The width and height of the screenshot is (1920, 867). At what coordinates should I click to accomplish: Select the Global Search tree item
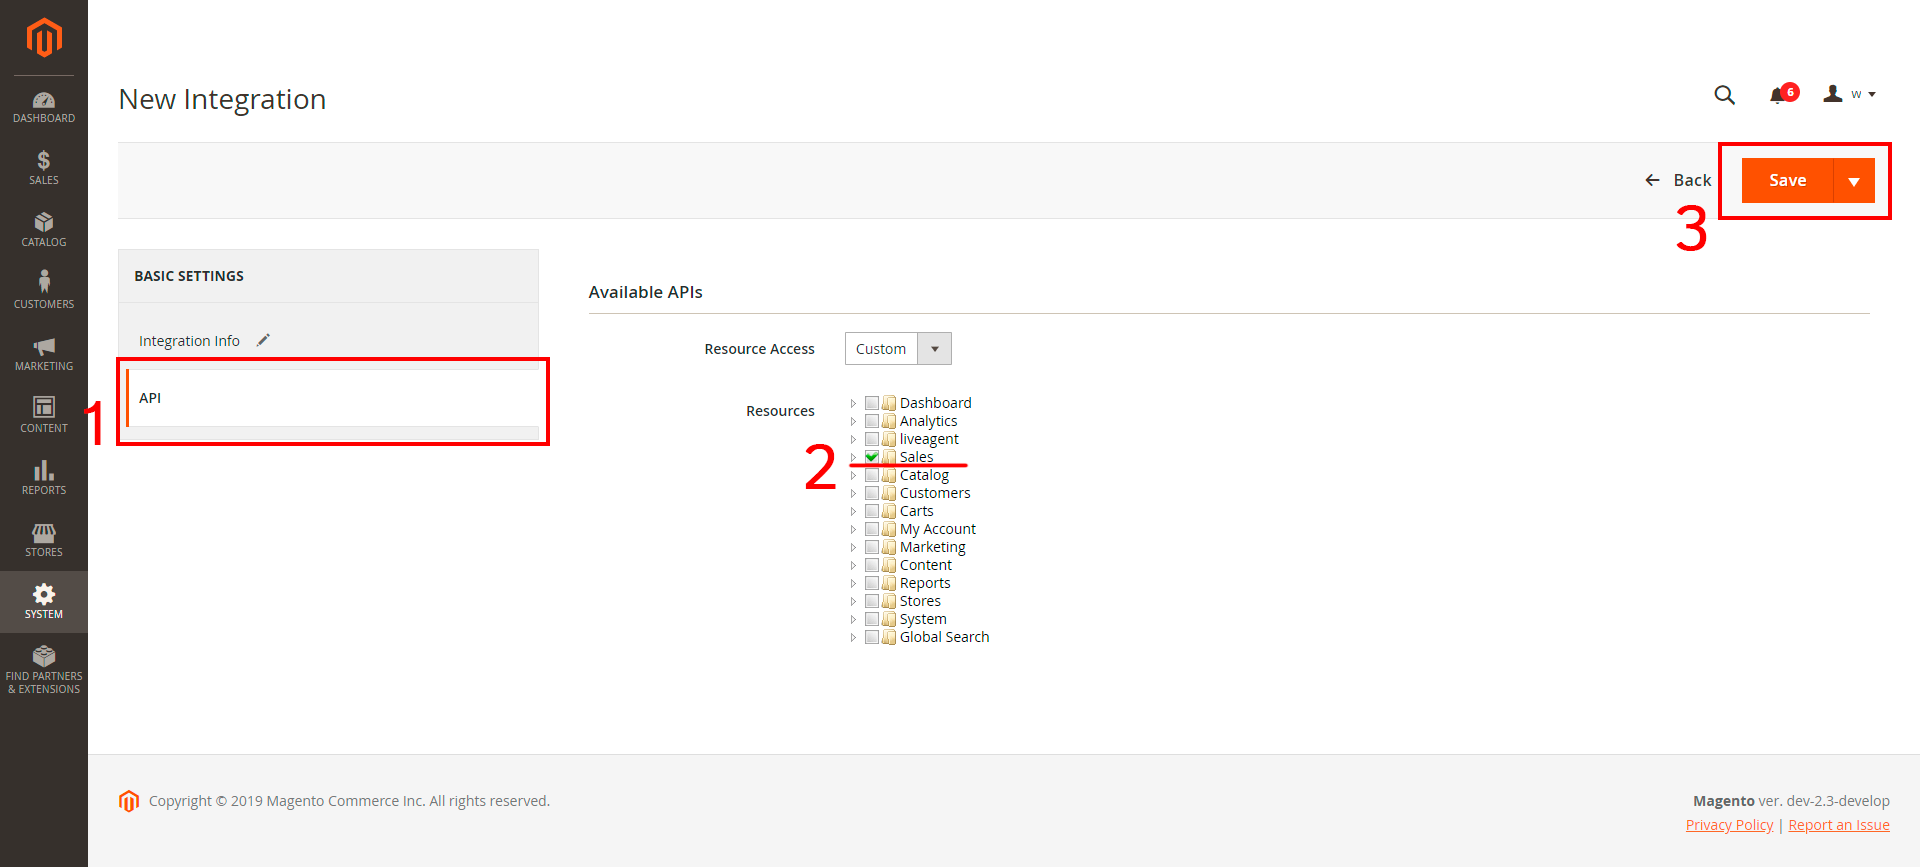click(x=944, y=637)
